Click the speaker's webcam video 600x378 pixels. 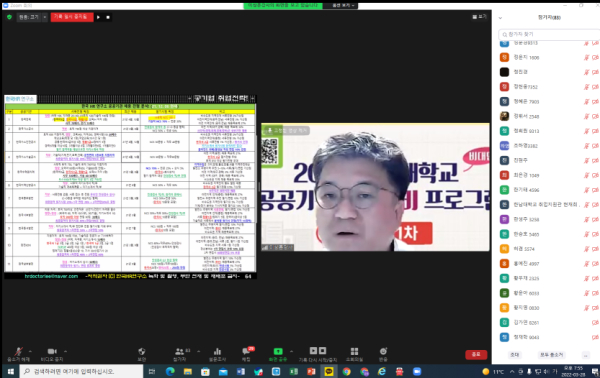pyautogui.click(x=375, y=187)
